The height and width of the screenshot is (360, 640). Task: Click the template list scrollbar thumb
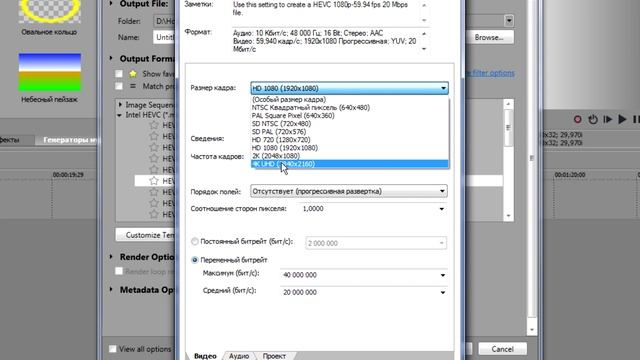(x=508, y=128)
